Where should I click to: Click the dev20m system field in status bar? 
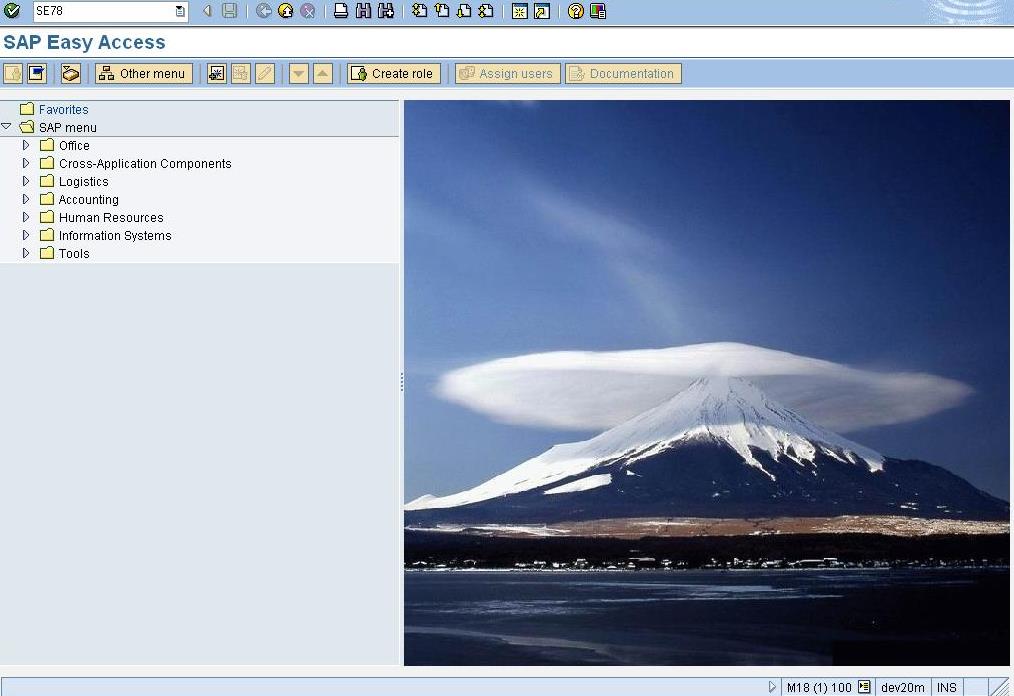coord(902,687)
